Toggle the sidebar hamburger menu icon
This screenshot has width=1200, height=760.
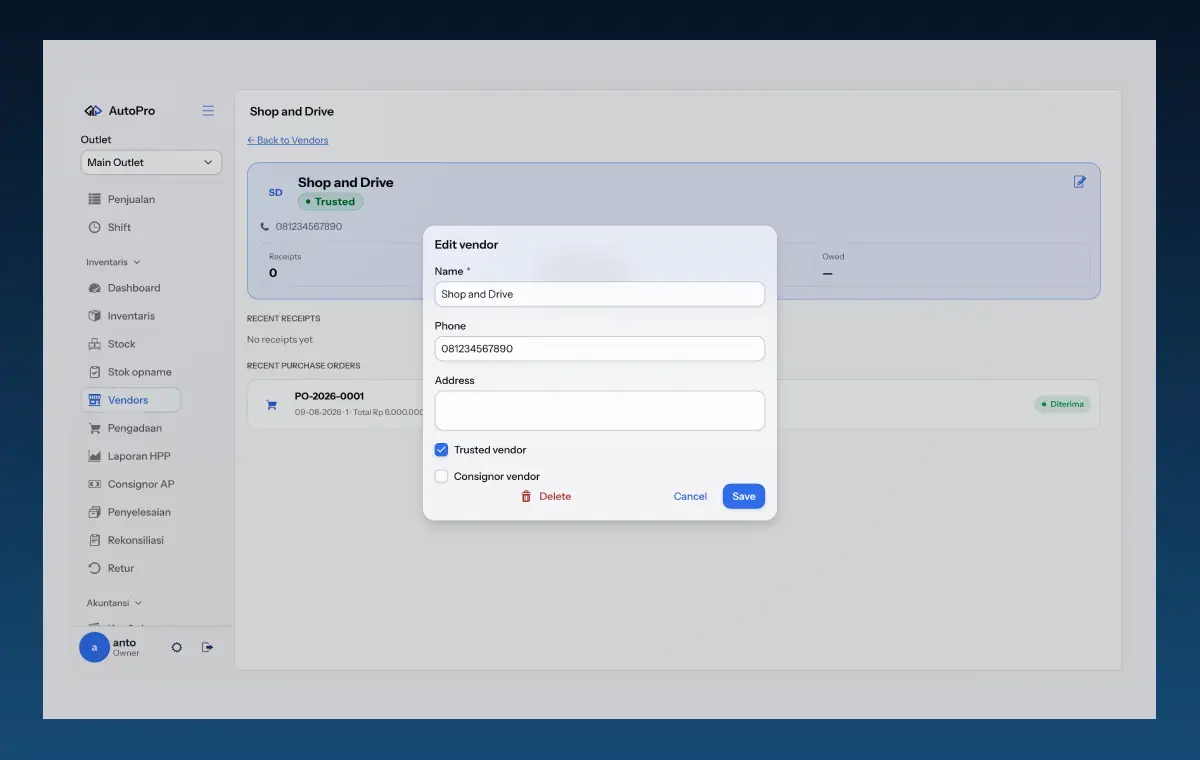point(208,111)
